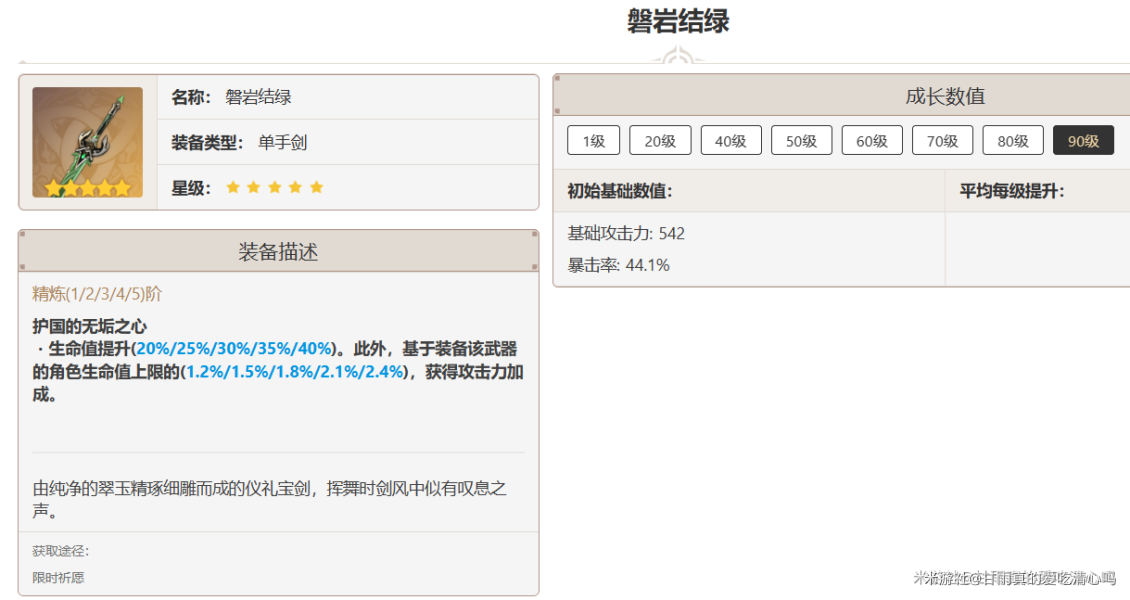
Task: Click the 磐岩结绿 page title
Action: (x=678, y=22)
